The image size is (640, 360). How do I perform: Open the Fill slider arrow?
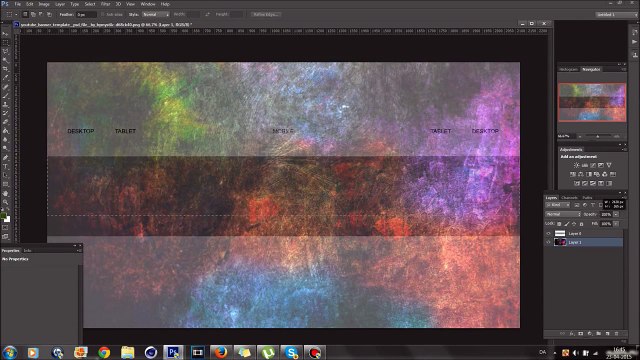(616, 224)
